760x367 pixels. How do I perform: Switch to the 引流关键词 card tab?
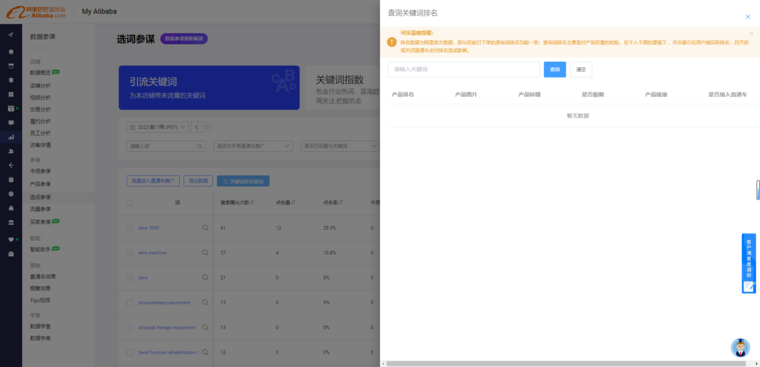click(209, 88)
